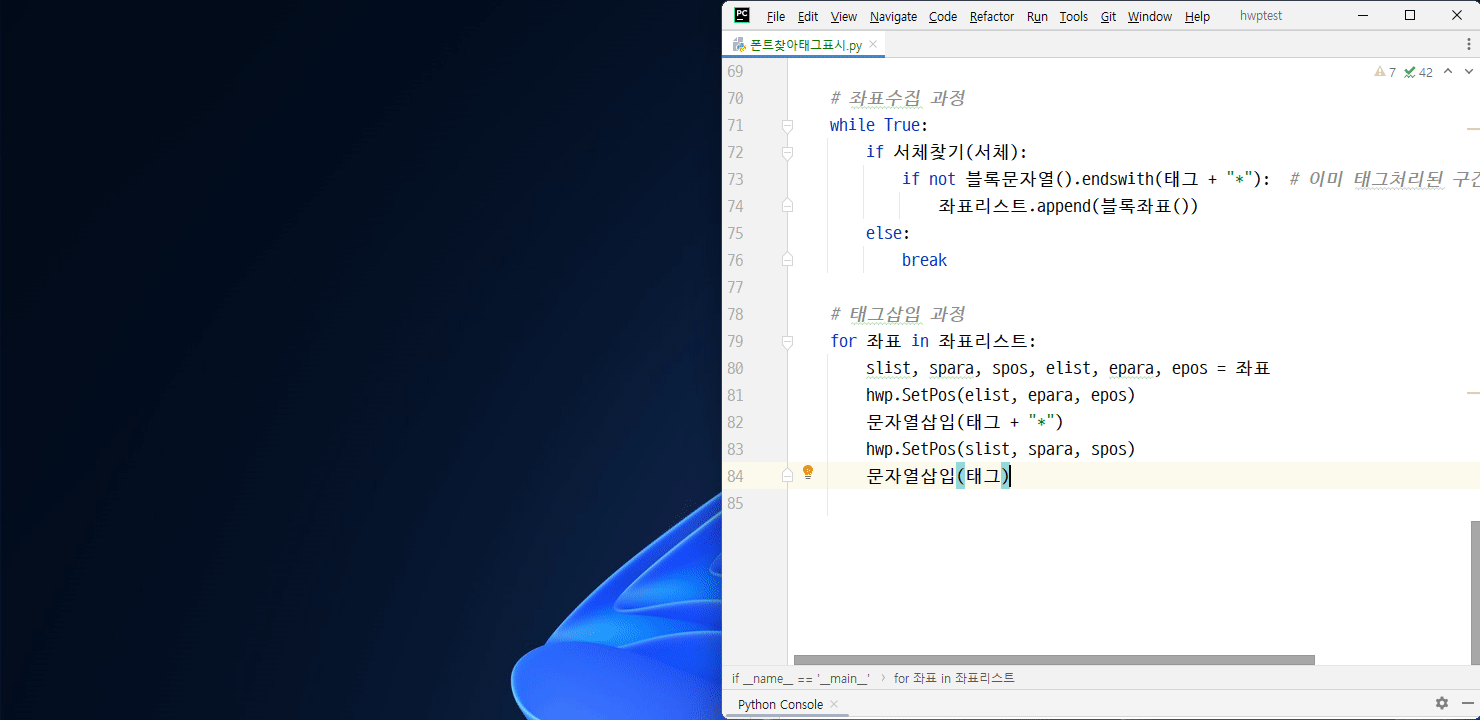Close the Python Console tab
The image size is (1480, 720).
click(x=834, y=704)
